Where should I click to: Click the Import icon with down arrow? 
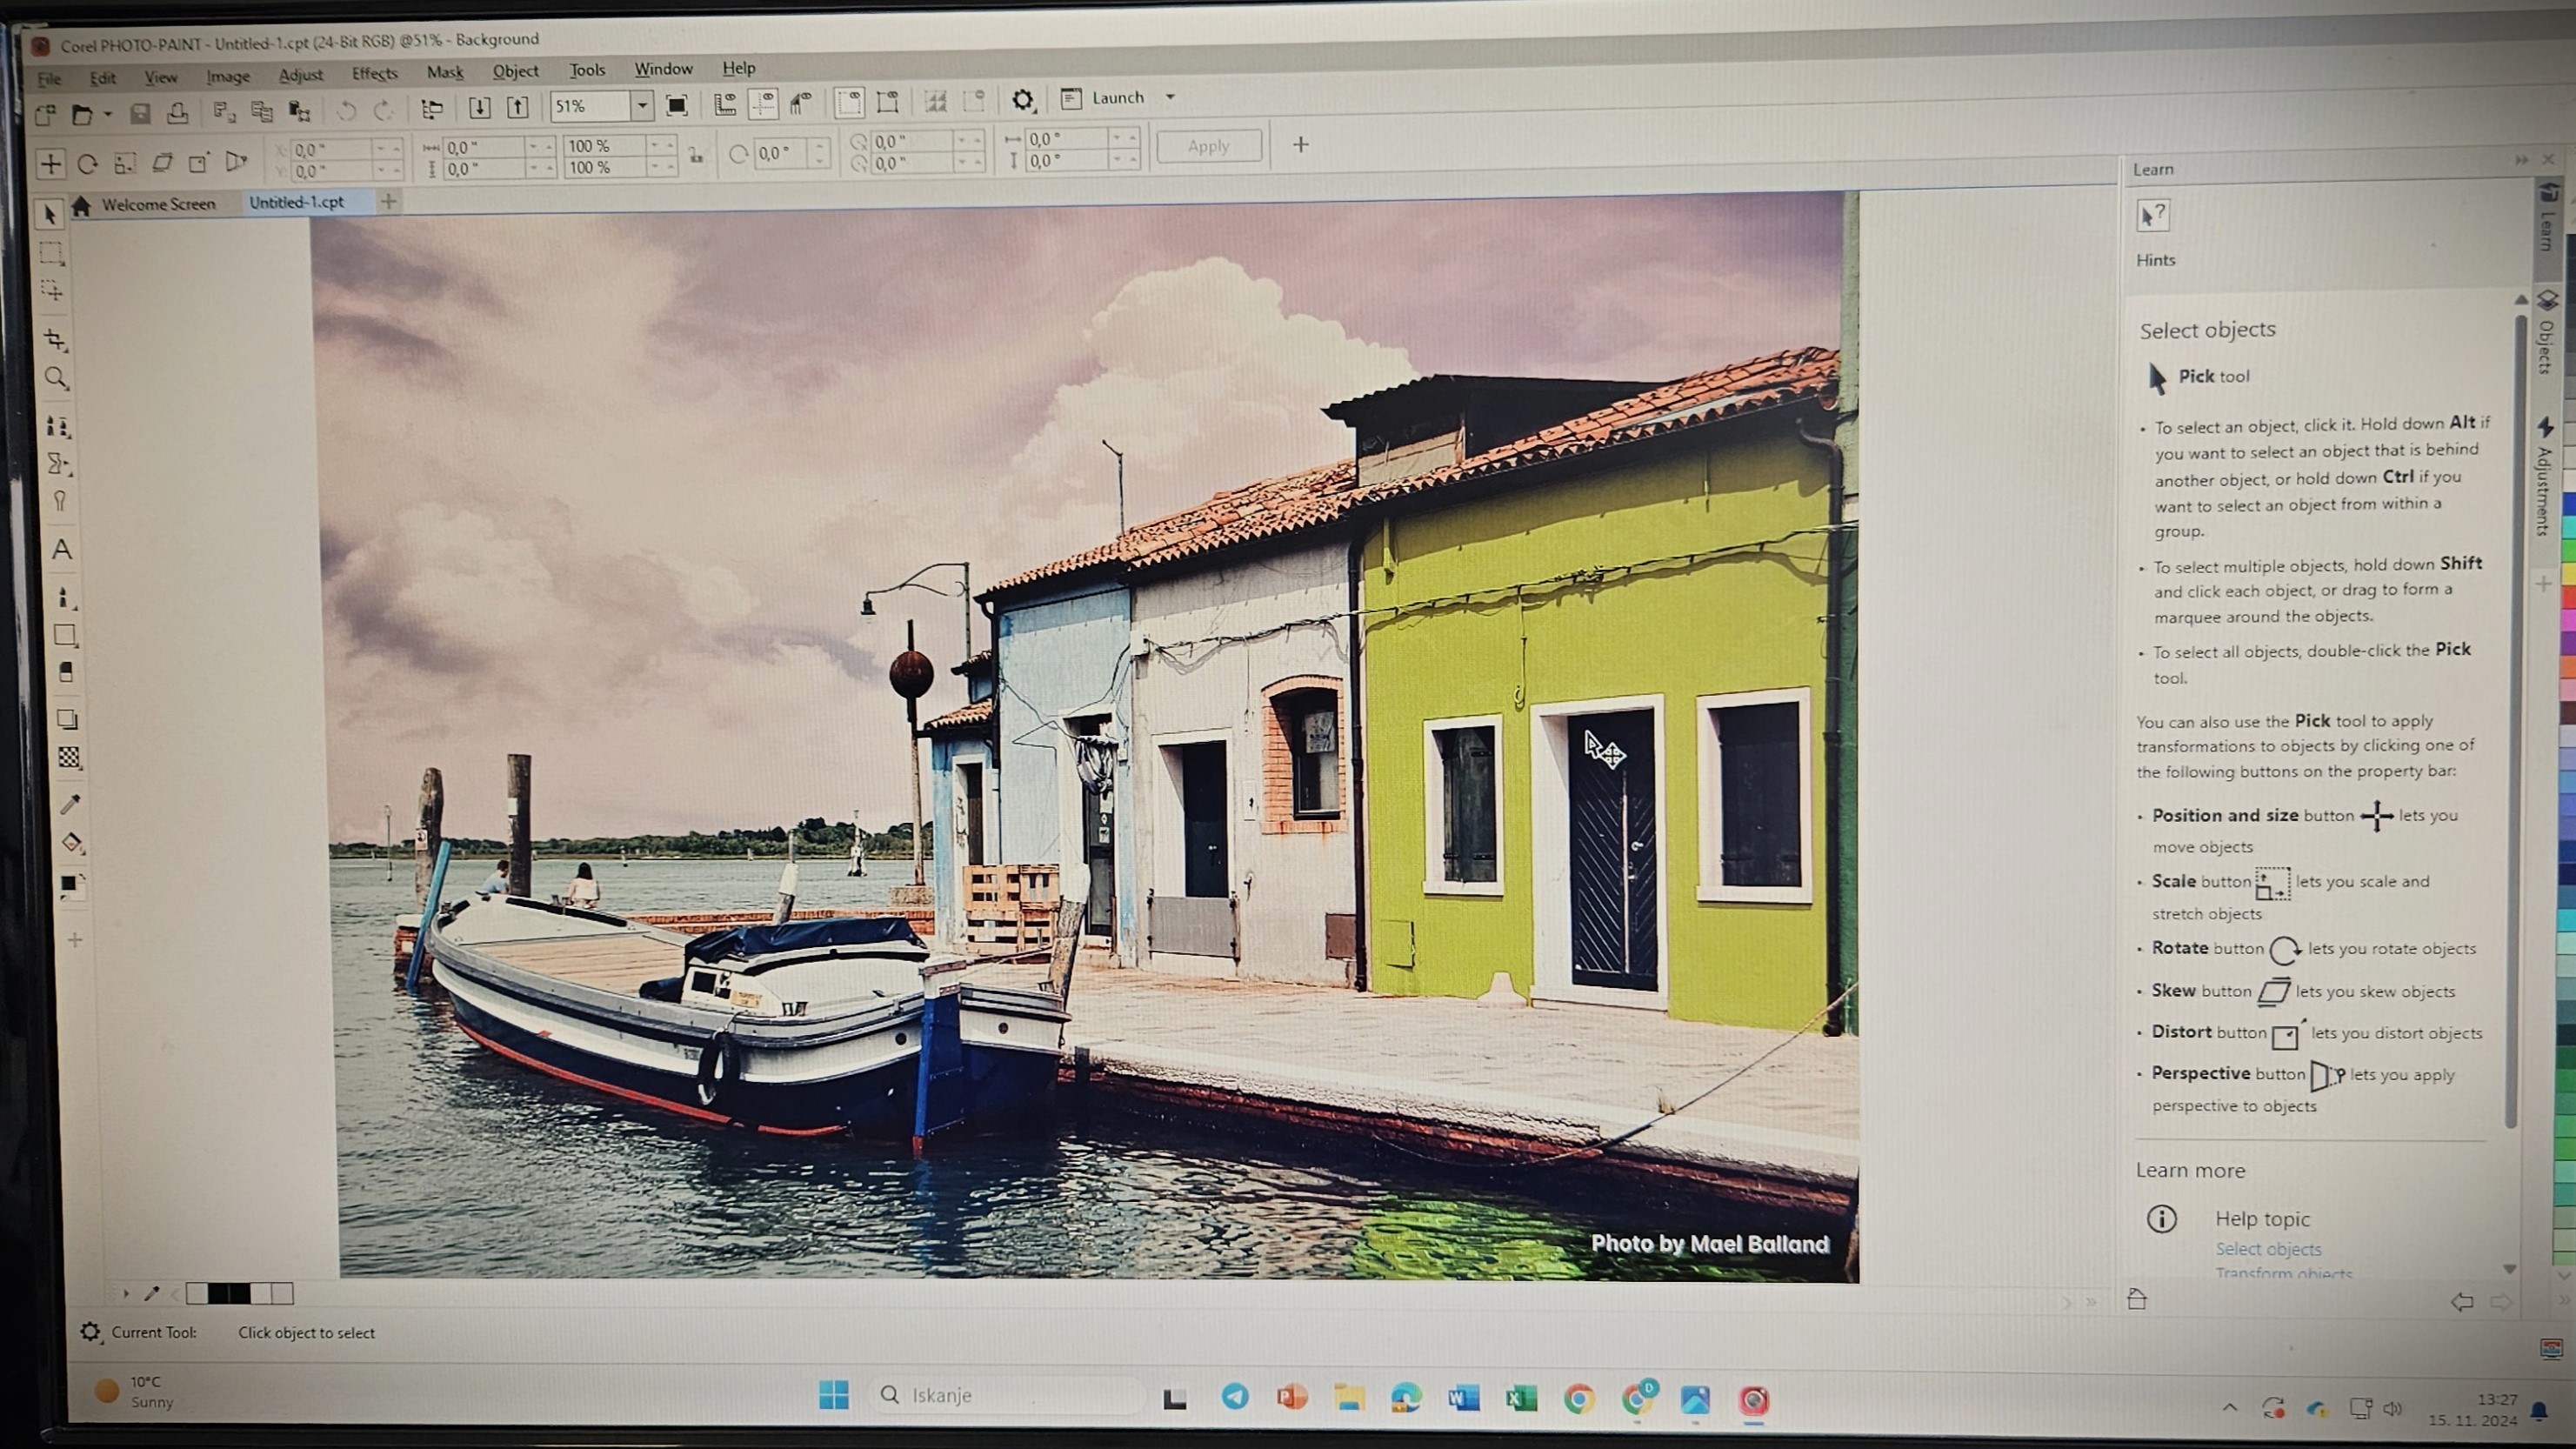480,107
